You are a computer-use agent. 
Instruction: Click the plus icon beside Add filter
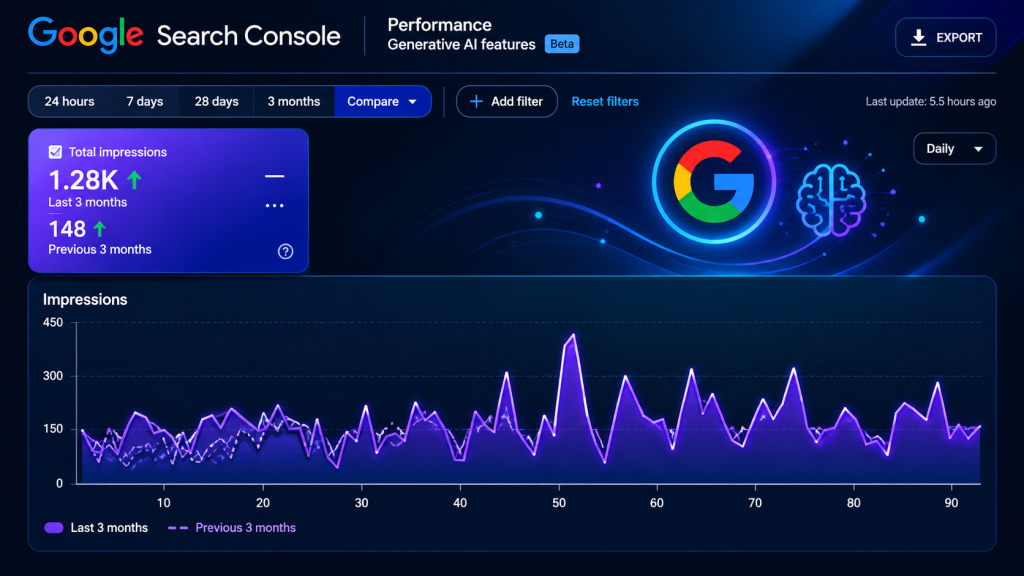coord(476,101)
